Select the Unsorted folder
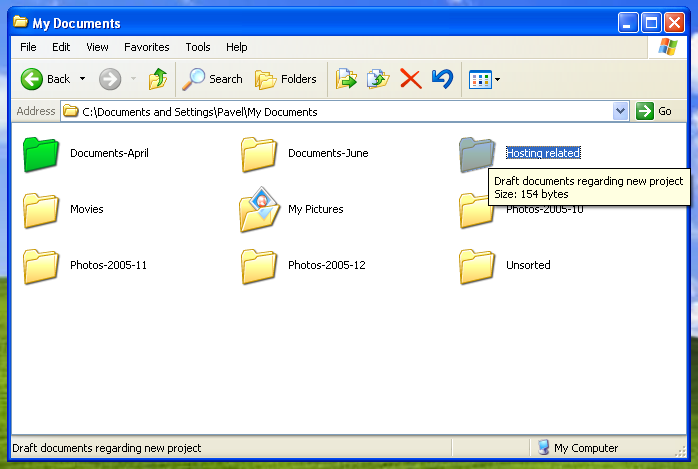 click(x=477, y=266)
